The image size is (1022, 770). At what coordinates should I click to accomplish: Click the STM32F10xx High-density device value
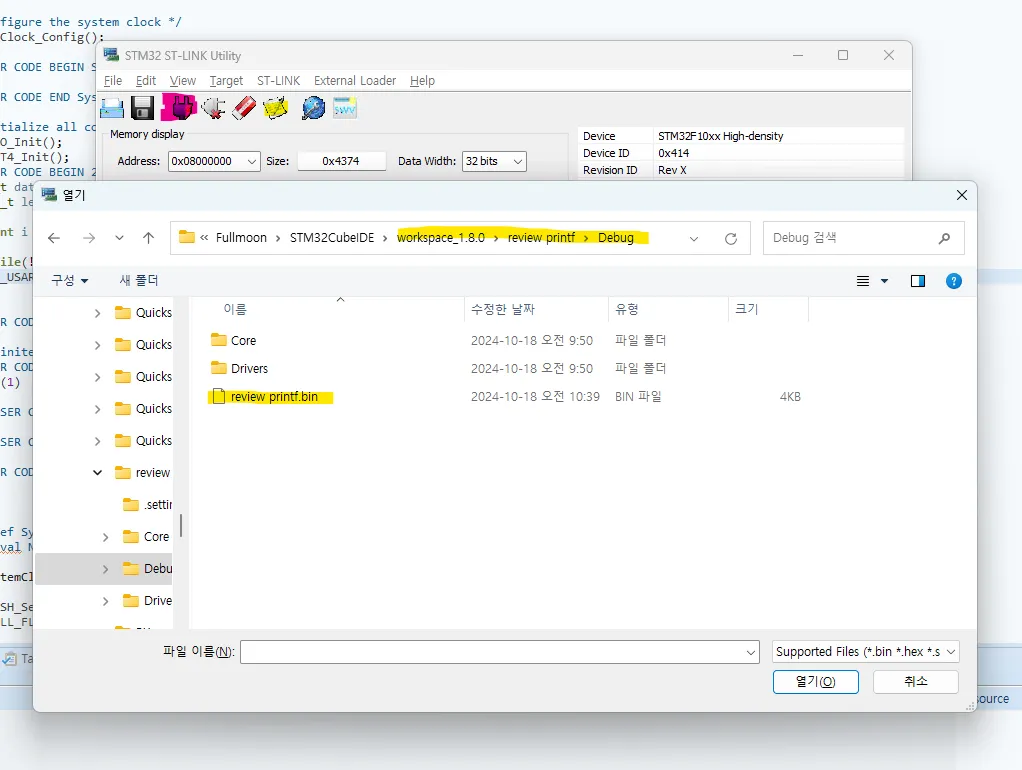tap(720, 136)
